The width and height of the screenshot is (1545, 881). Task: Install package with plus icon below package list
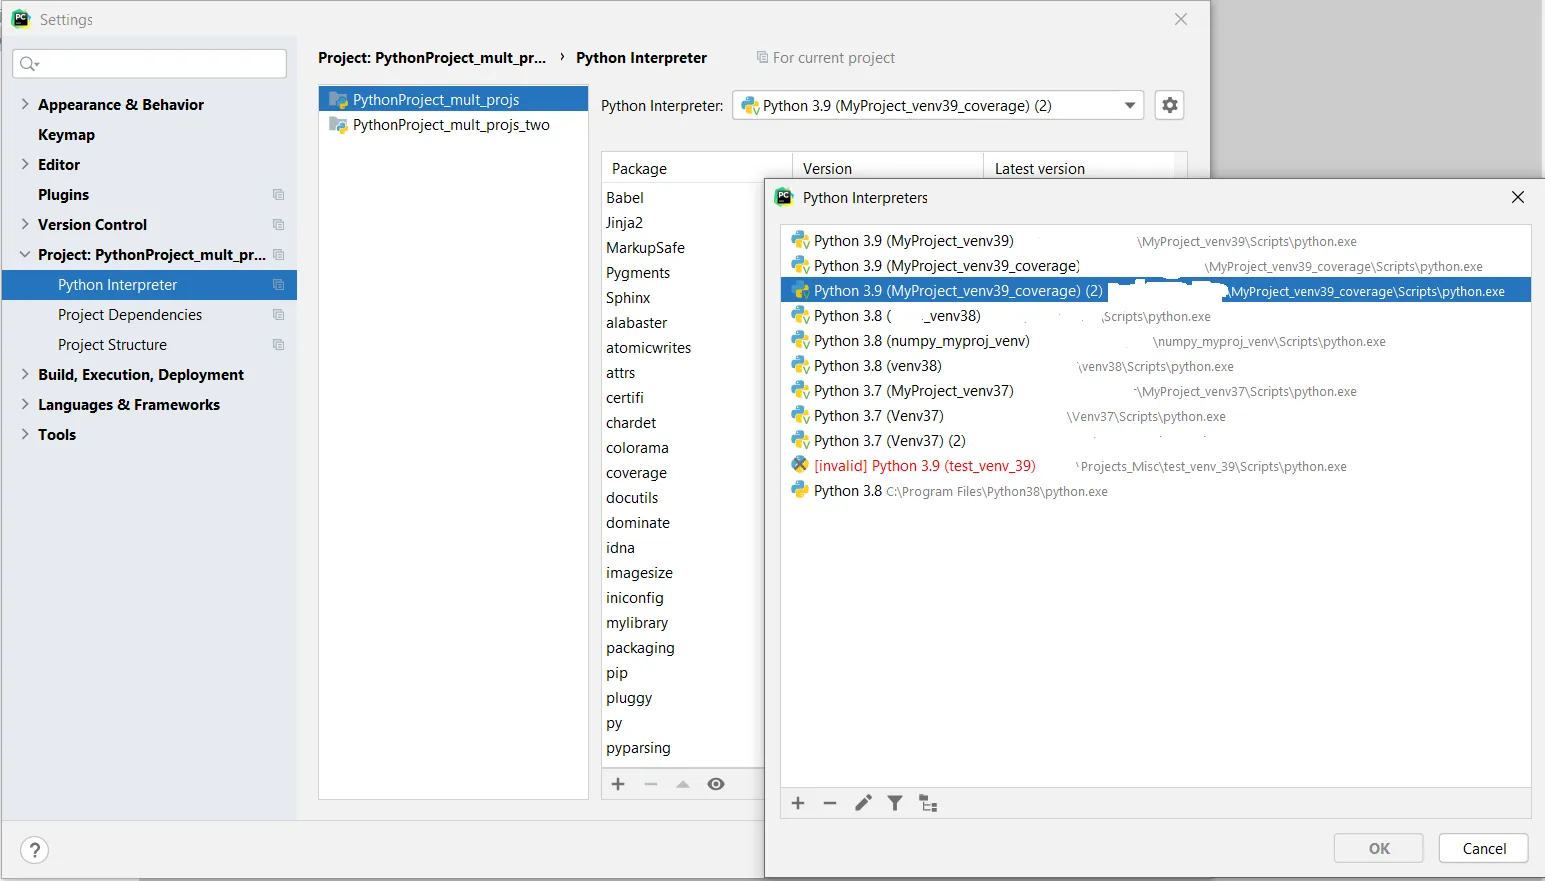(618, 784)
